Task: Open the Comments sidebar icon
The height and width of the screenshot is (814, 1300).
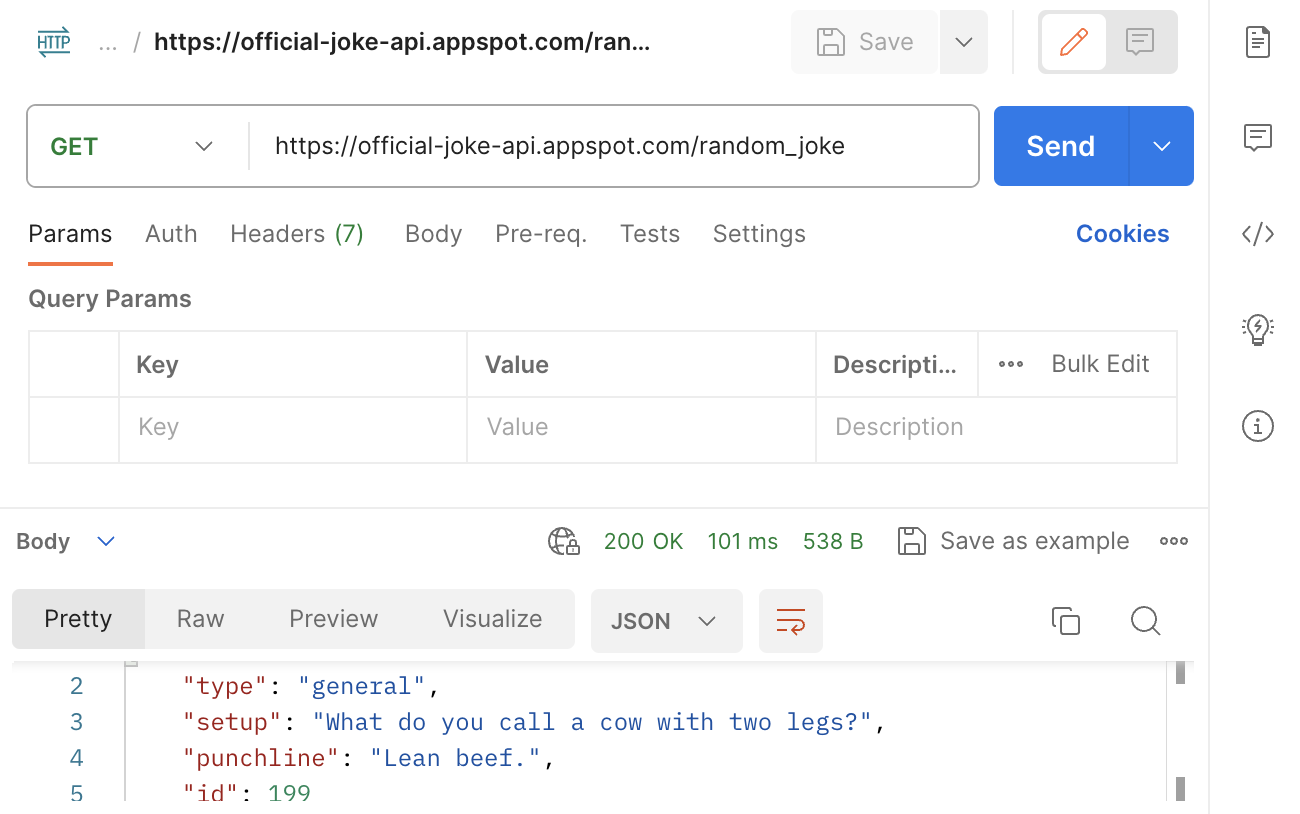Action: 1257,137
